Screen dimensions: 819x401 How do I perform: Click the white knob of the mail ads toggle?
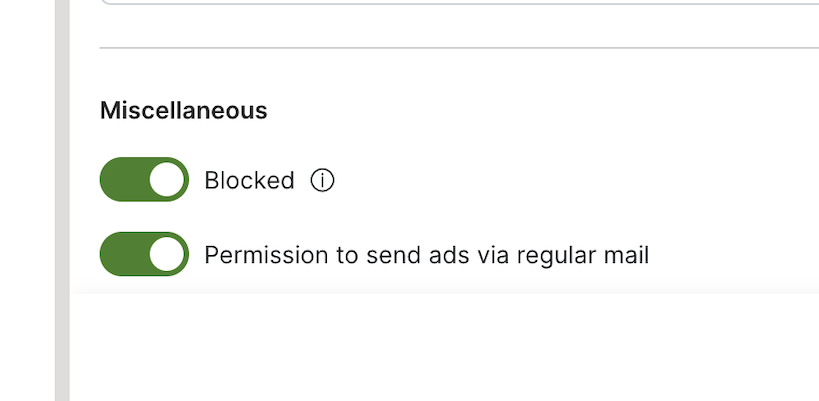click(x=168, y=255)
